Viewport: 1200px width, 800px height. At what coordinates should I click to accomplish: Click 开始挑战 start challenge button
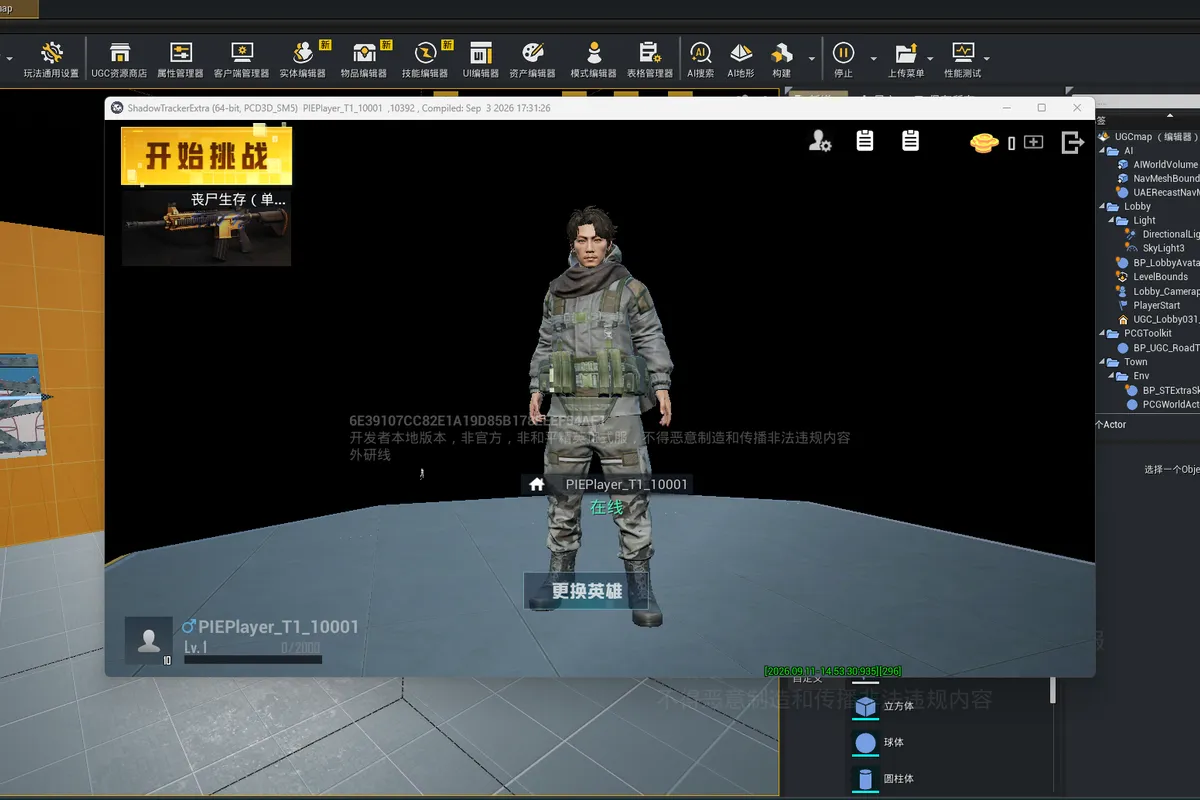pos(207,156)
